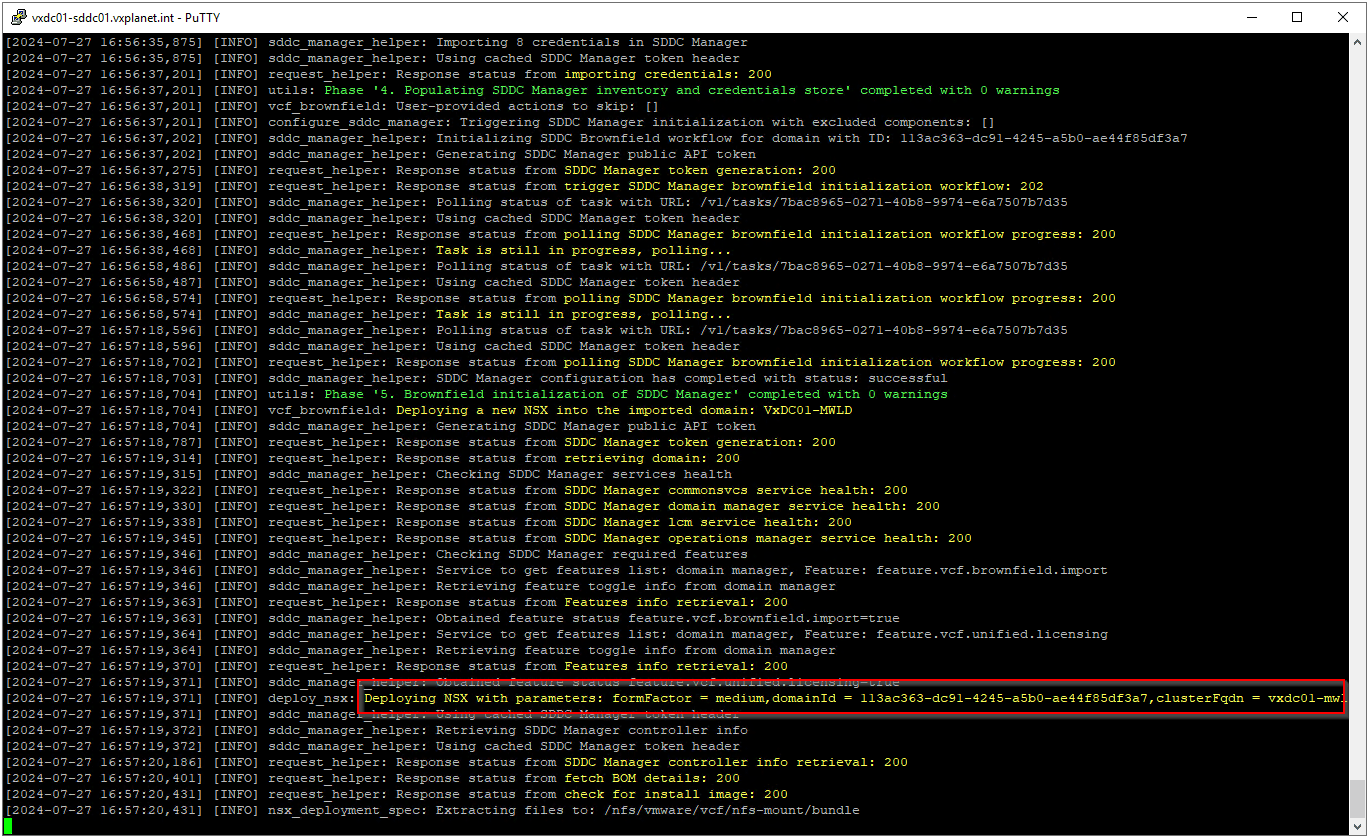The image size is (1369, 838).
Task: Click timestamp 2024-07-27 16:56:38,319
Action: coord(106,186)
